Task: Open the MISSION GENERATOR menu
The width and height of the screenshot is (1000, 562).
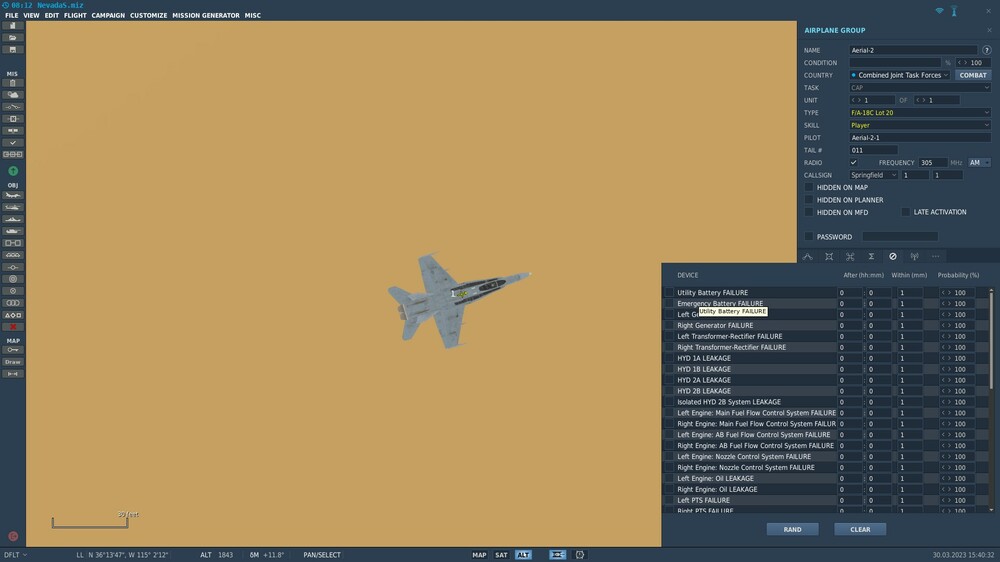Action: (x=206, y=15)
